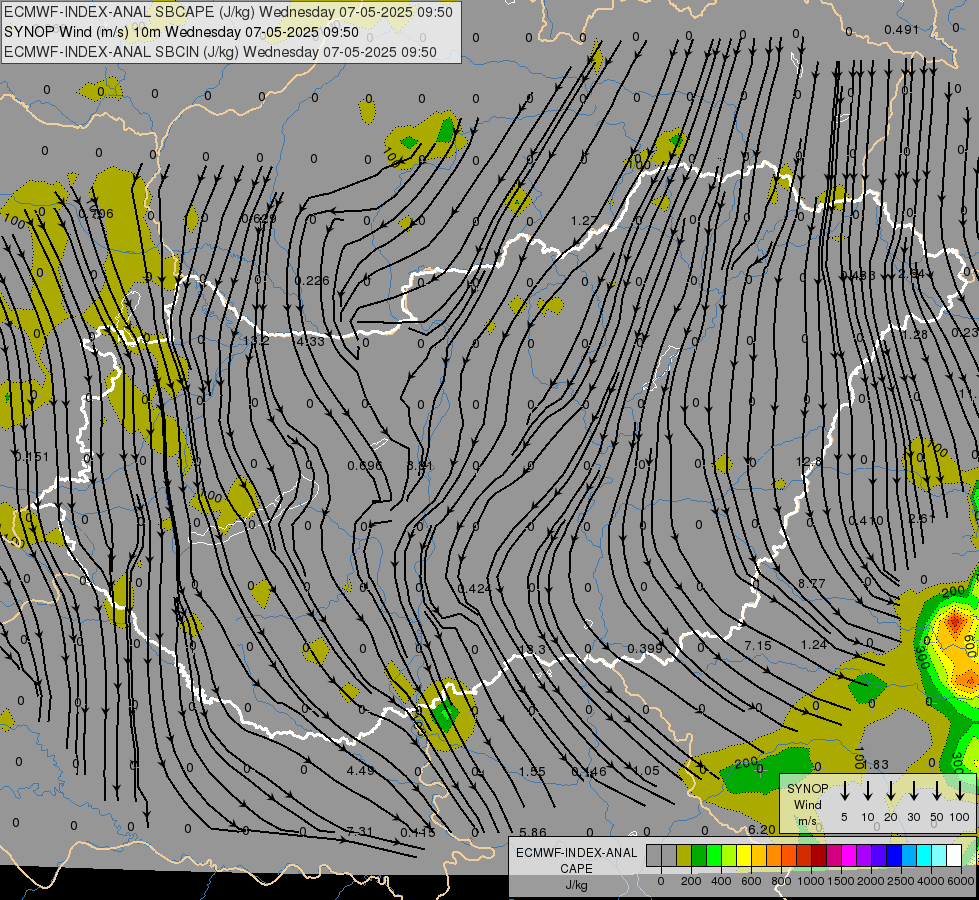Screen dimensions: 979x900
Task: Click the SBCIN title line
Action: [x=220, y=52]
